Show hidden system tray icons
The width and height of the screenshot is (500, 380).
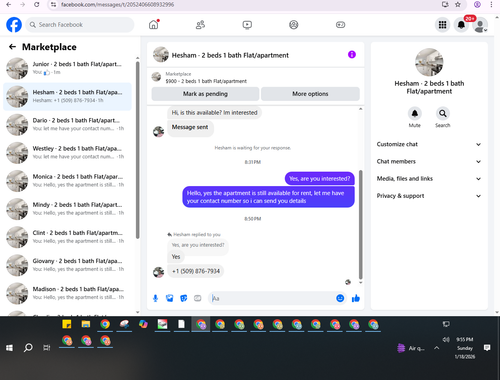437,348
